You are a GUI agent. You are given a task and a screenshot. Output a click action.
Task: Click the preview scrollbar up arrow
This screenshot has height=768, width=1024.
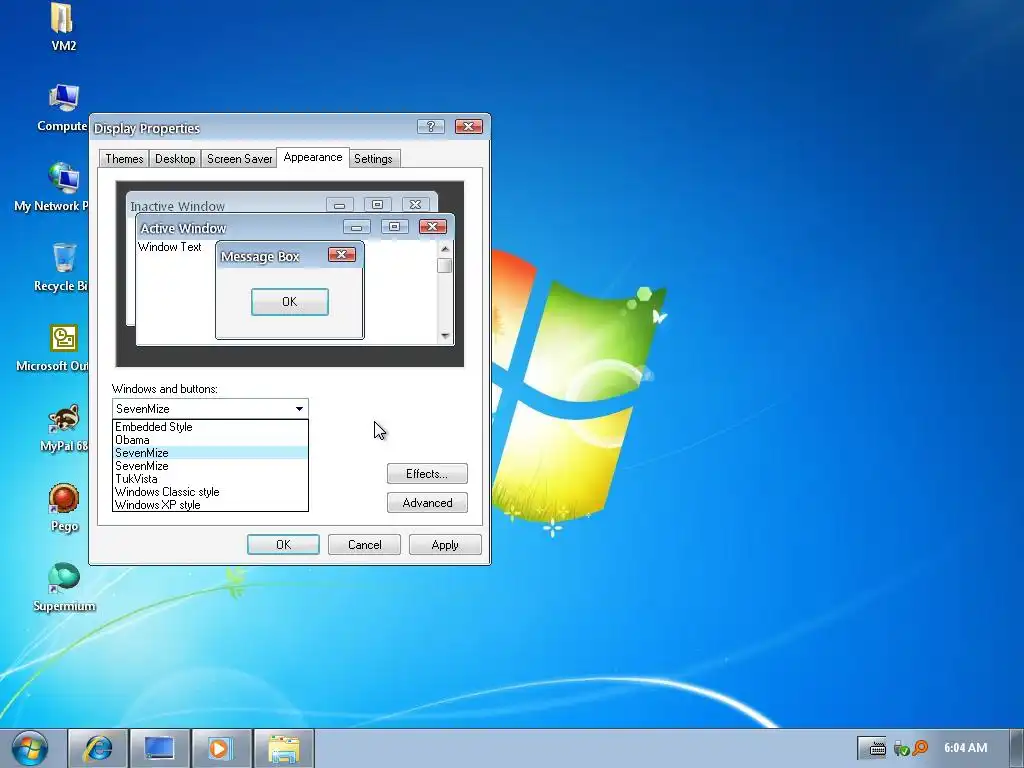click(445, 249)
